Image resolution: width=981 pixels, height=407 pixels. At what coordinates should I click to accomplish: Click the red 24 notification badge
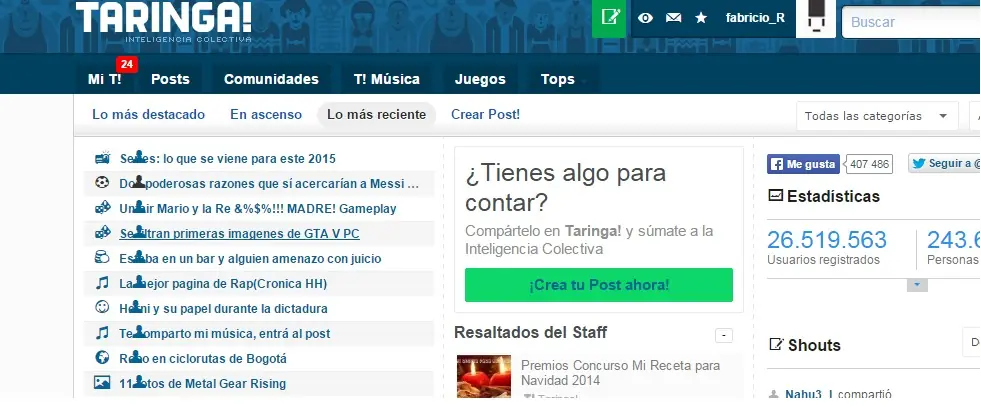(127, 64)
